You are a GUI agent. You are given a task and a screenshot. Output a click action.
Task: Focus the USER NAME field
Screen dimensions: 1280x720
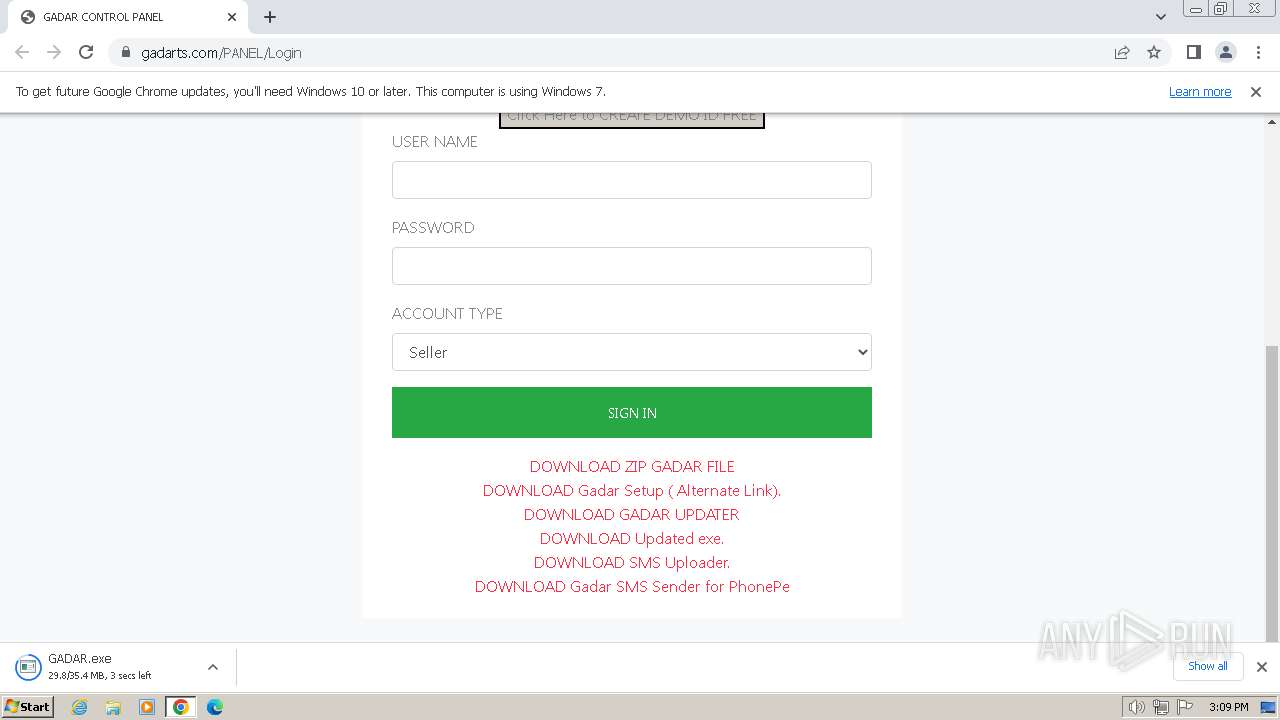point(632,180)
